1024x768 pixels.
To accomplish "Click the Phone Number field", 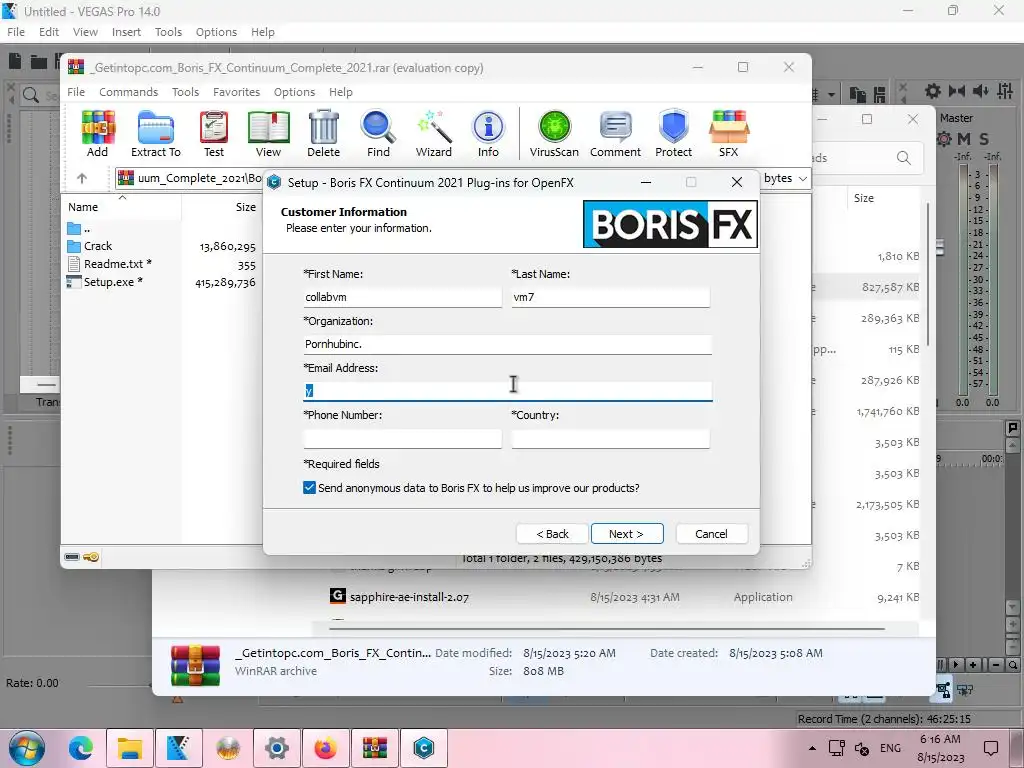I will coord(402,438).
